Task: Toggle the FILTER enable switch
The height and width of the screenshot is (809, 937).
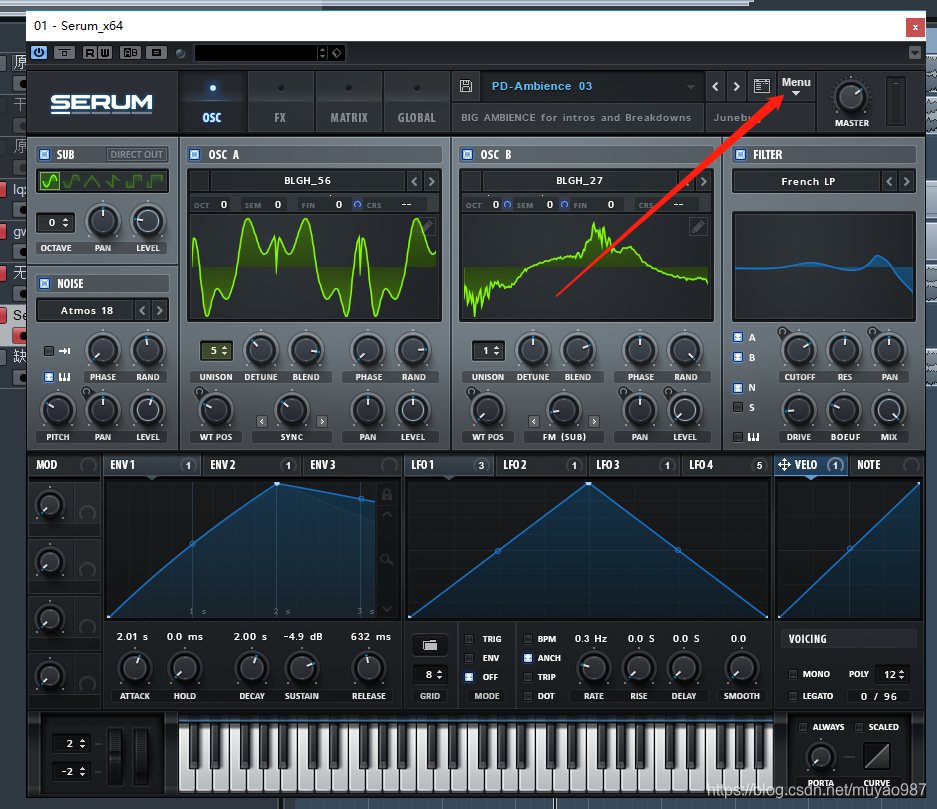Action: coord(740,155)
